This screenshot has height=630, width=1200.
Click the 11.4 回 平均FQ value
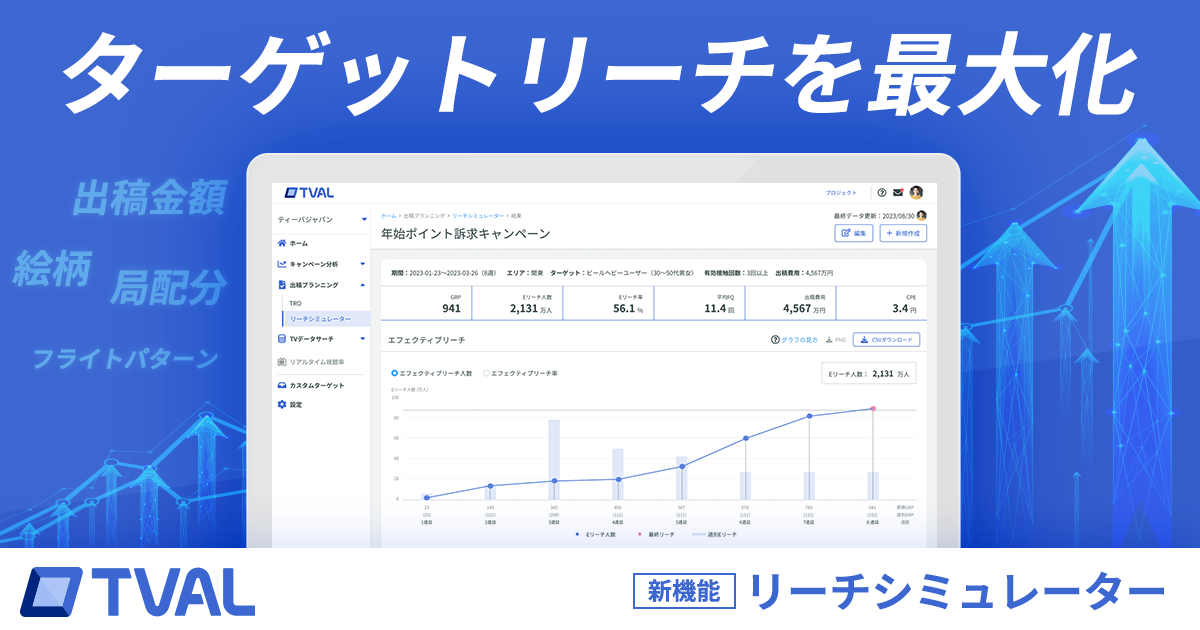click(x=719, y=309)
